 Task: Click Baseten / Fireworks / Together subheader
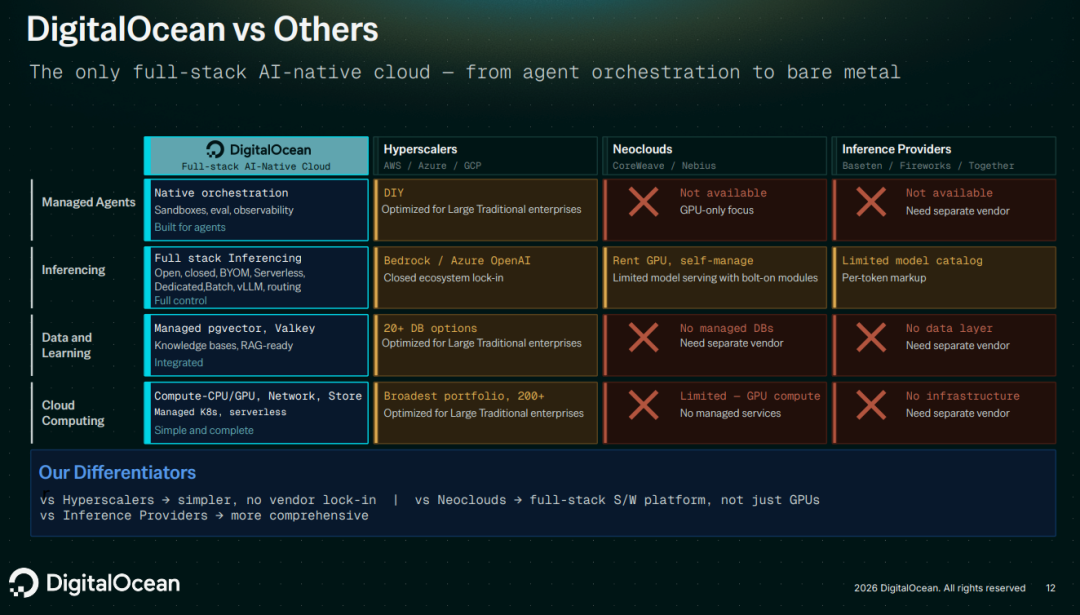click(x=928, y=166)
